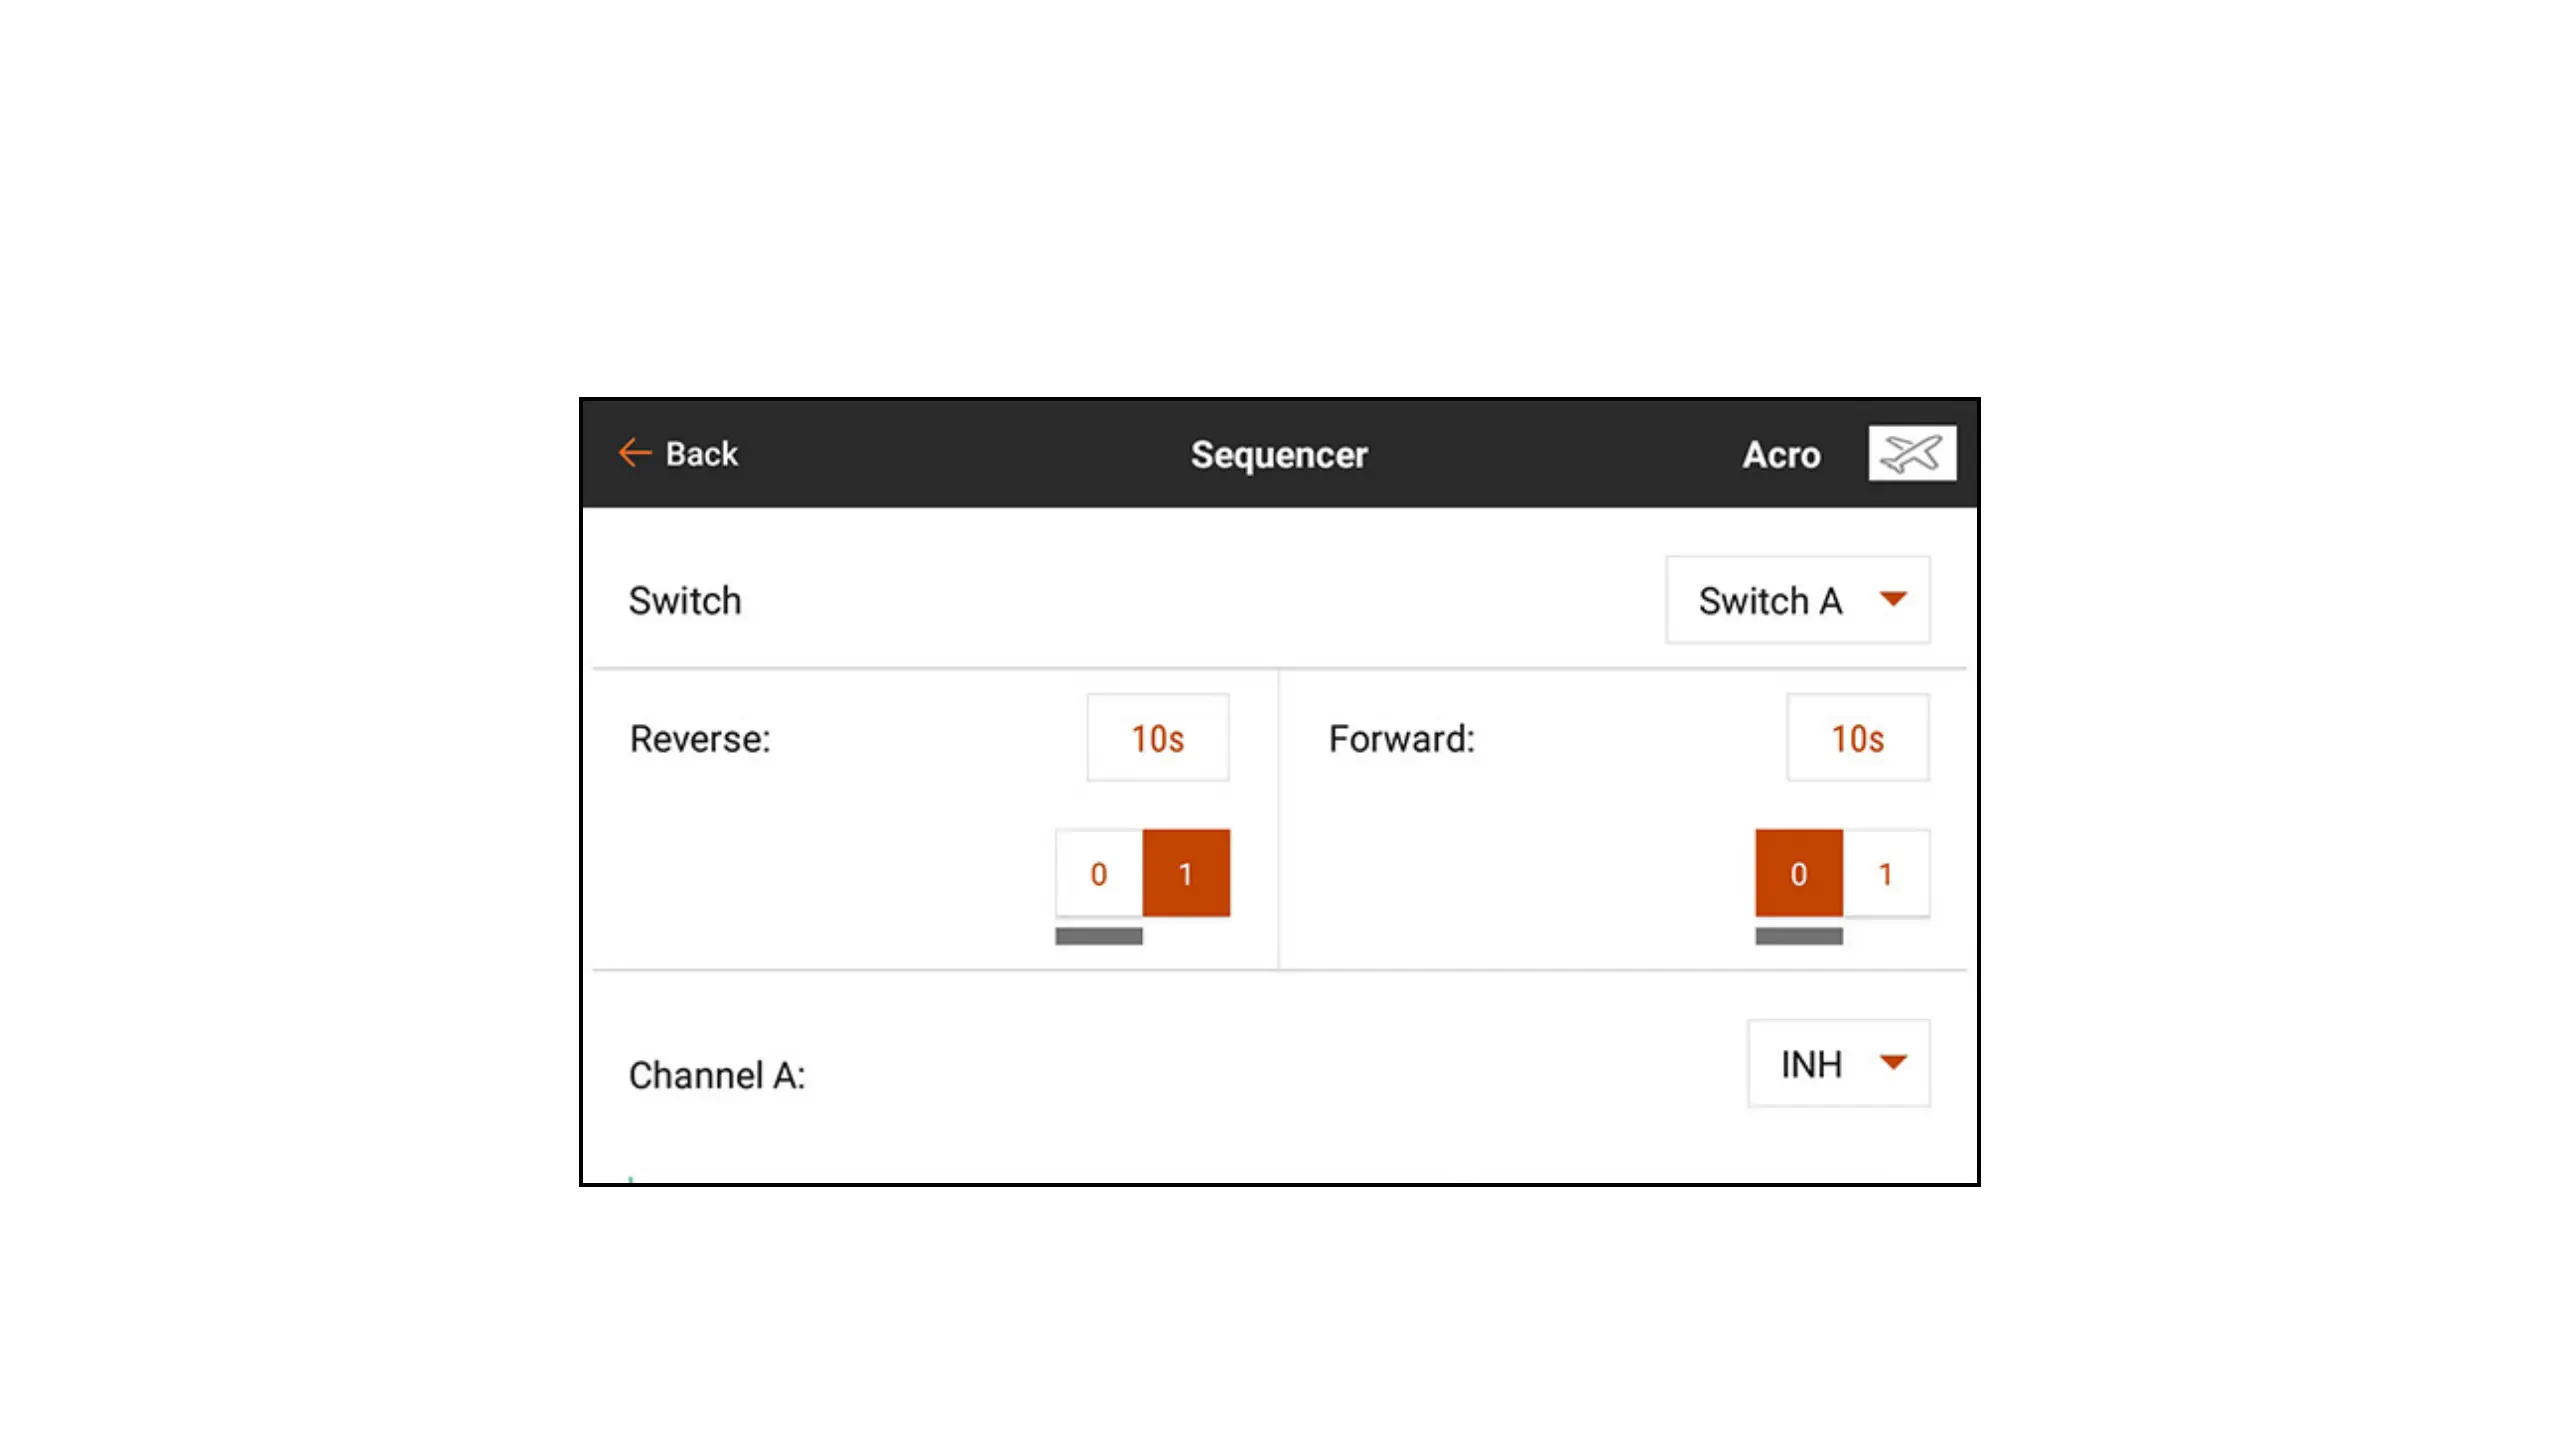Image resolution: width=2560 pixels, height=1440 pixels.
Task: Click the gray indicator bar under Forward
Action: point(1798,936)
